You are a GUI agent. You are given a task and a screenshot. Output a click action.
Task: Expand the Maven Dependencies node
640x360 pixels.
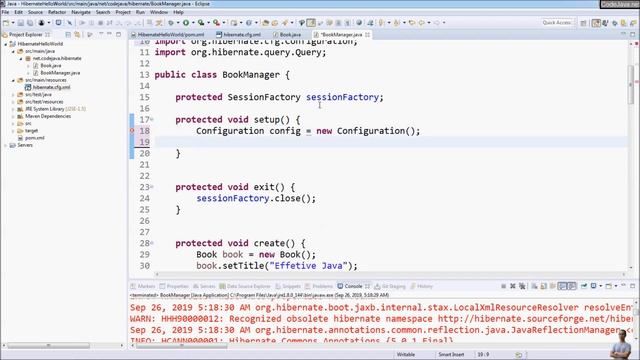tap(13, 116)
